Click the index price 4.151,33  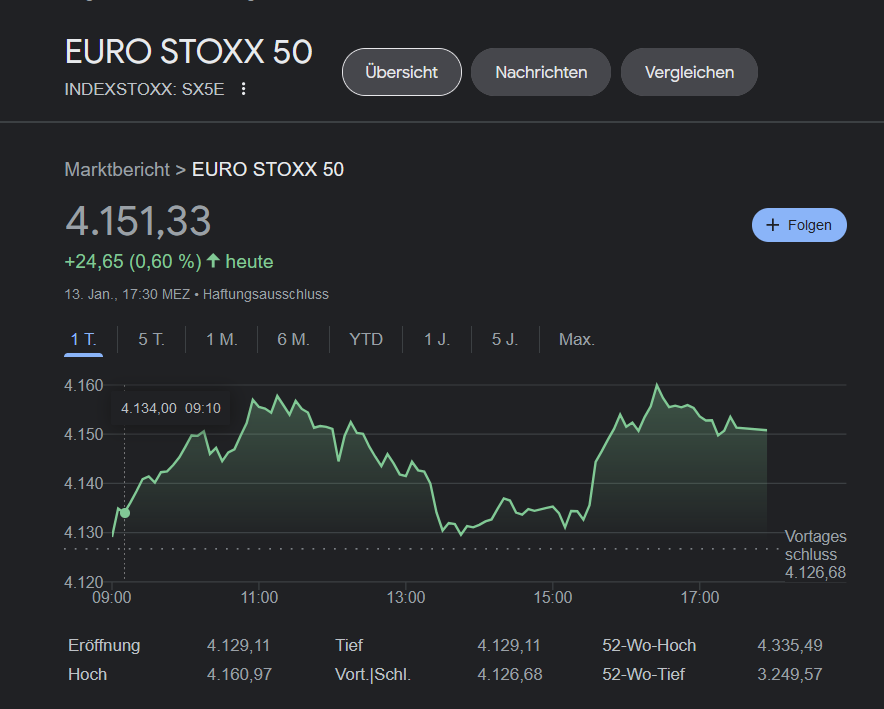138,221
